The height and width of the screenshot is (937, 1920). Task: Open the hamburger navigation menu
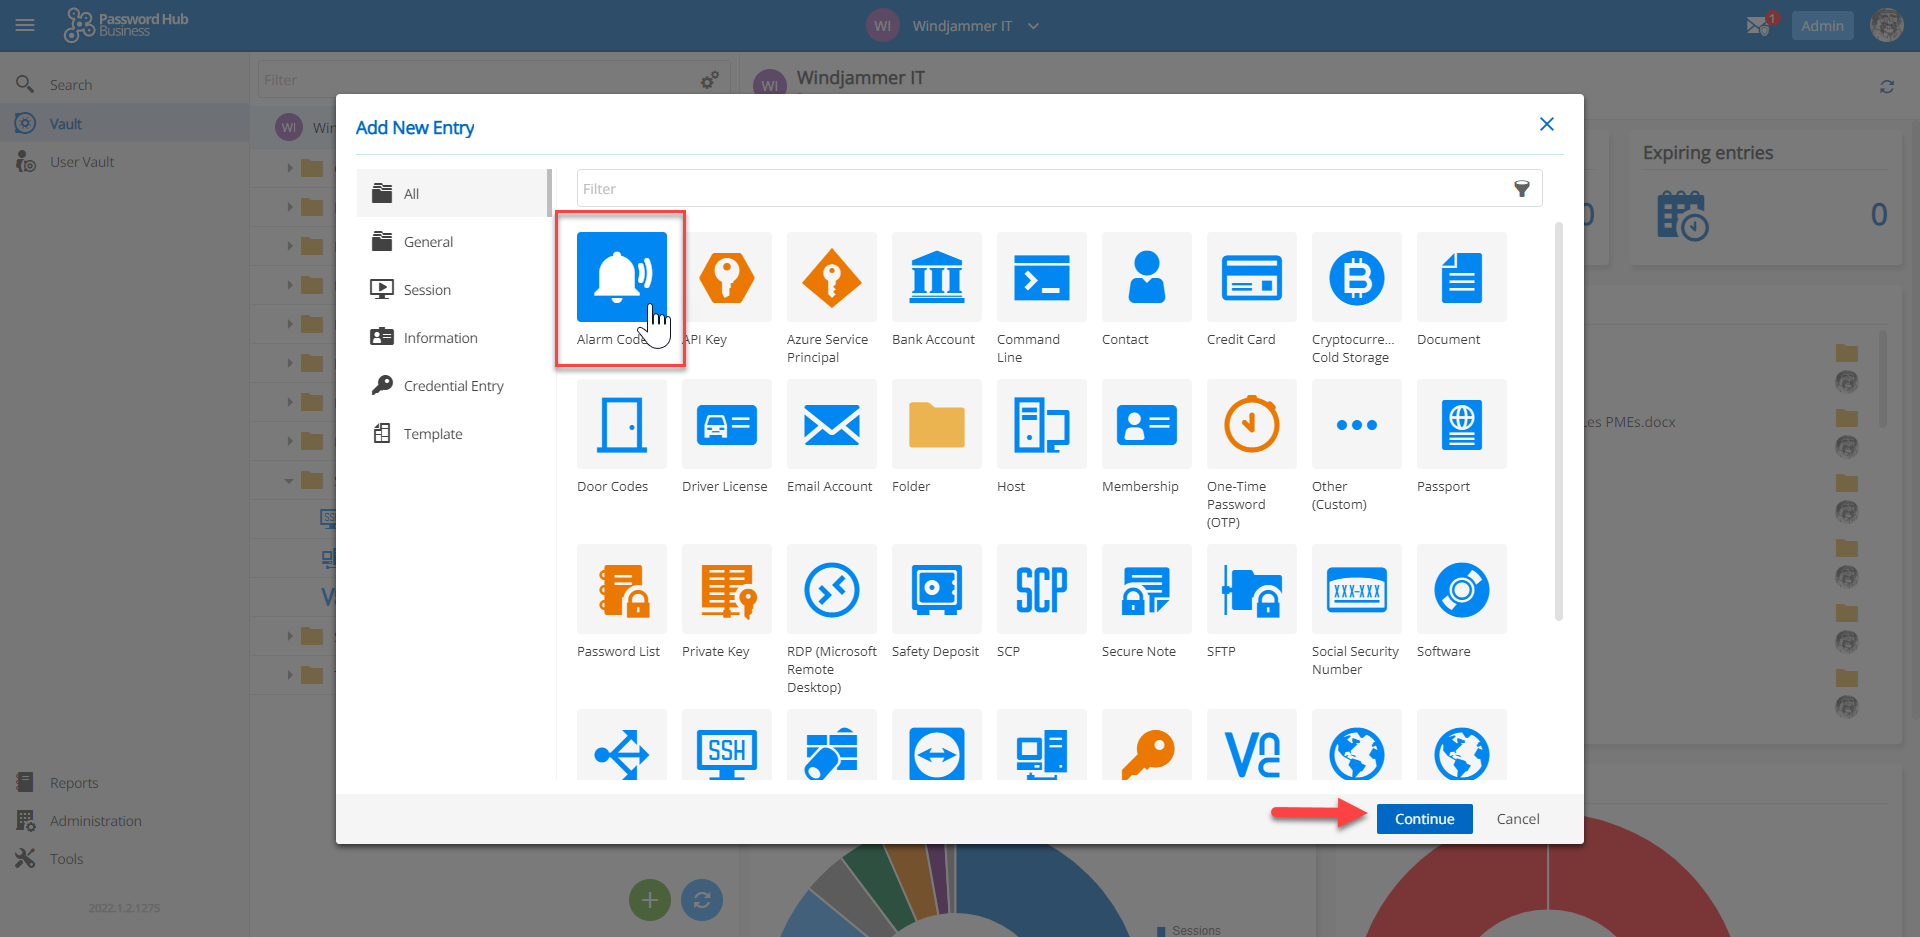[25, 26]
